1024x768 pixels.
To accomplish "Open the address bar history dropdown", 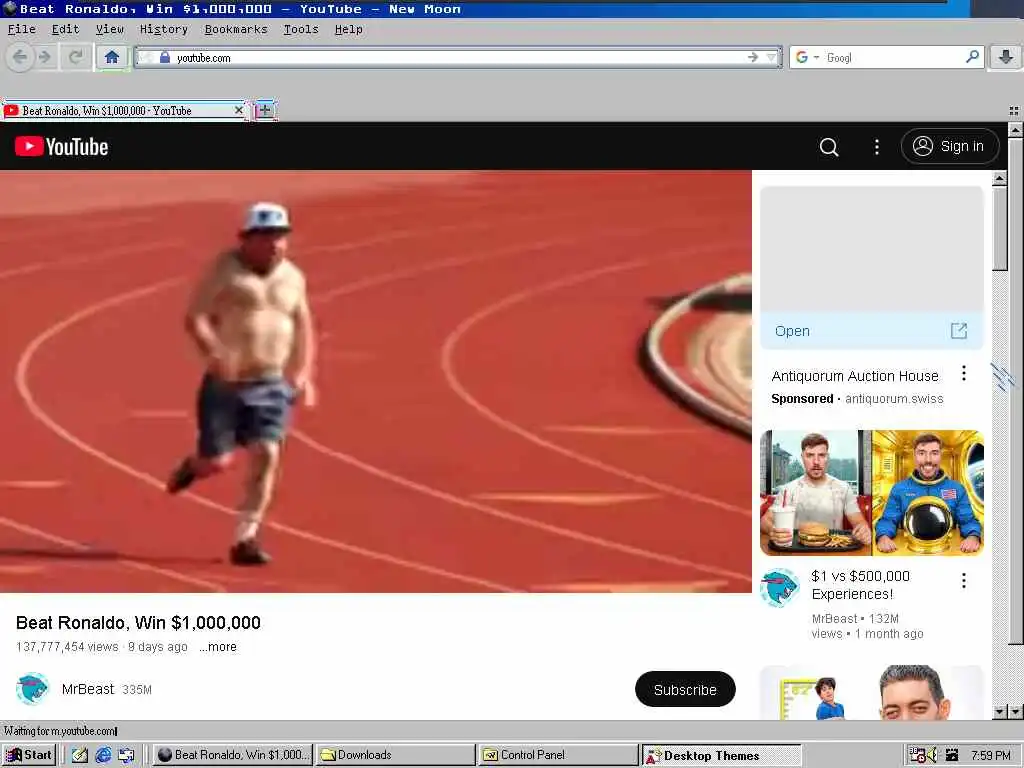I will [x=771, y=57].
